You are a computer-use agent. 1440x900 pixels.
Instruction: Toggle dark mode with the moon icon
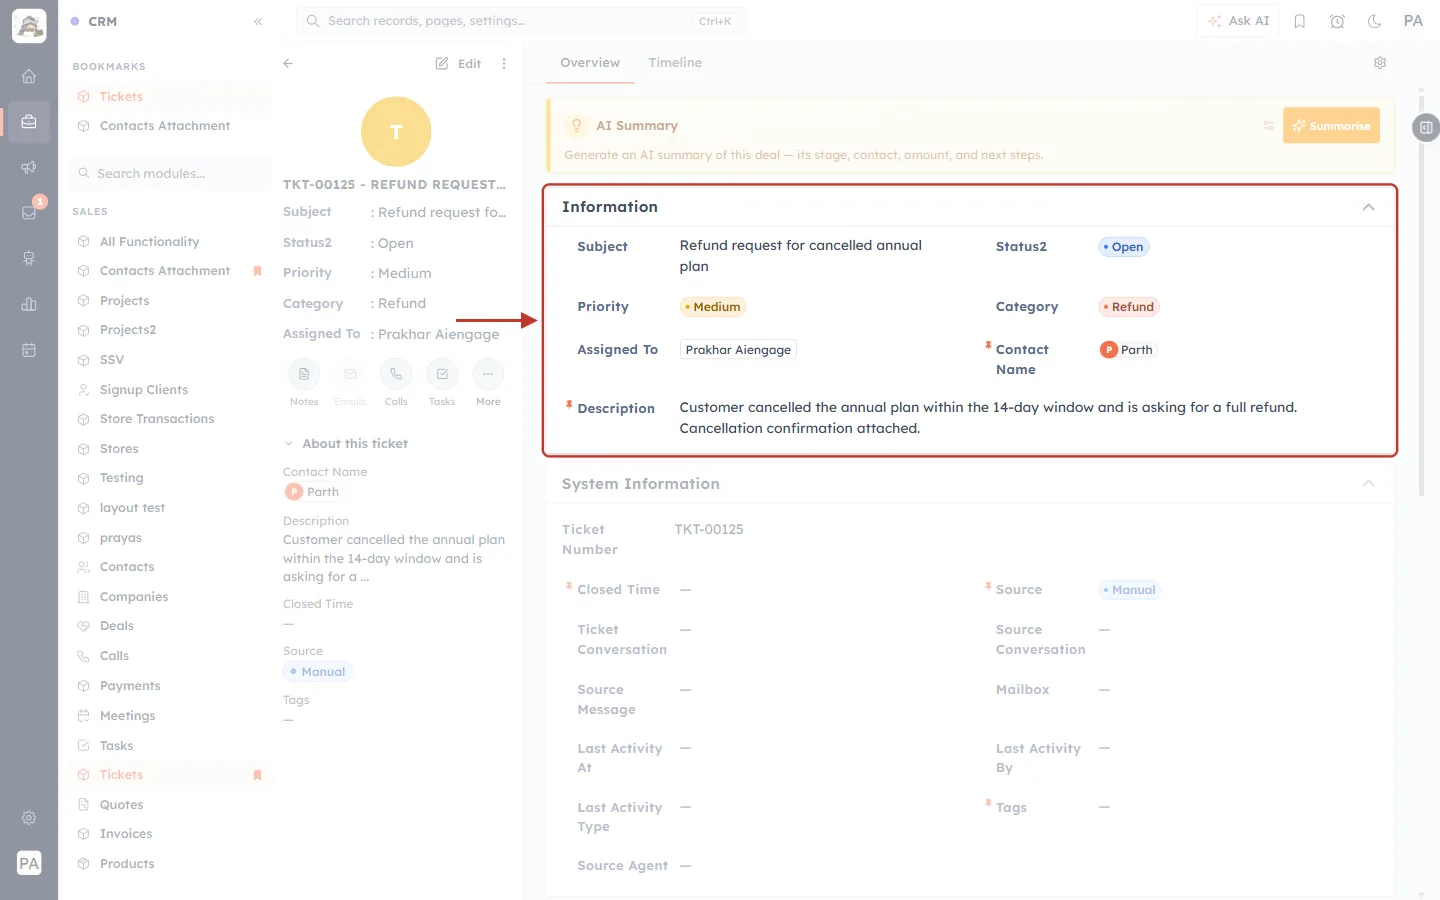pyautogui.click(x=1375, y=21)
